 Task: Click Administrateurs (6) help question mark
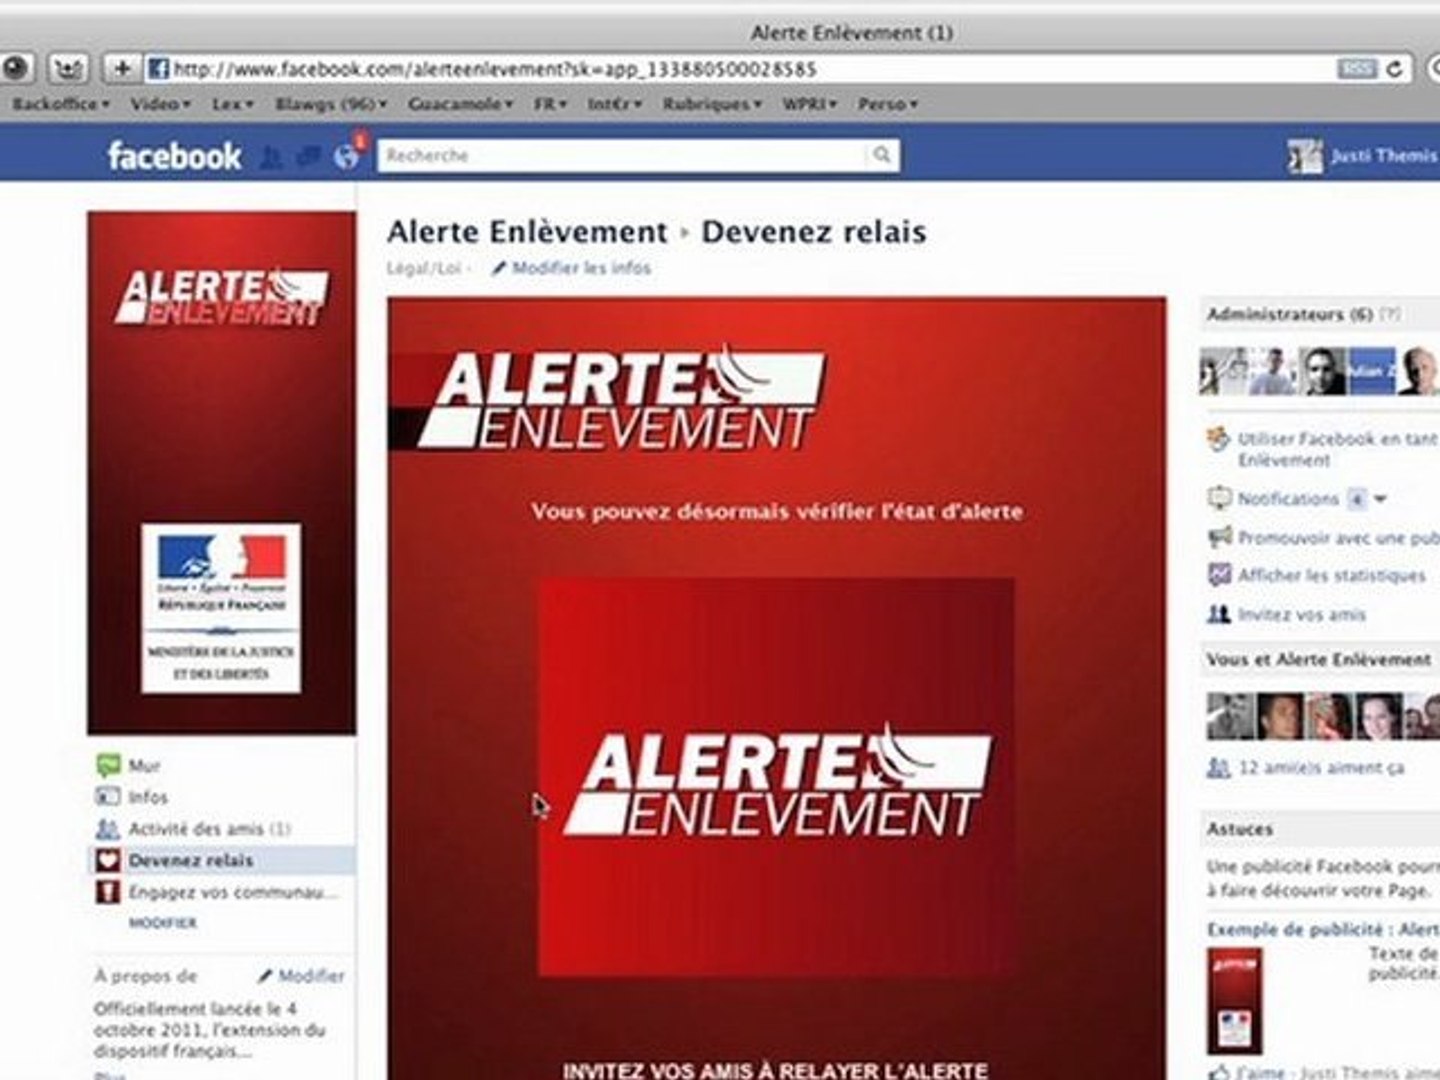(x=1390, y=314)
